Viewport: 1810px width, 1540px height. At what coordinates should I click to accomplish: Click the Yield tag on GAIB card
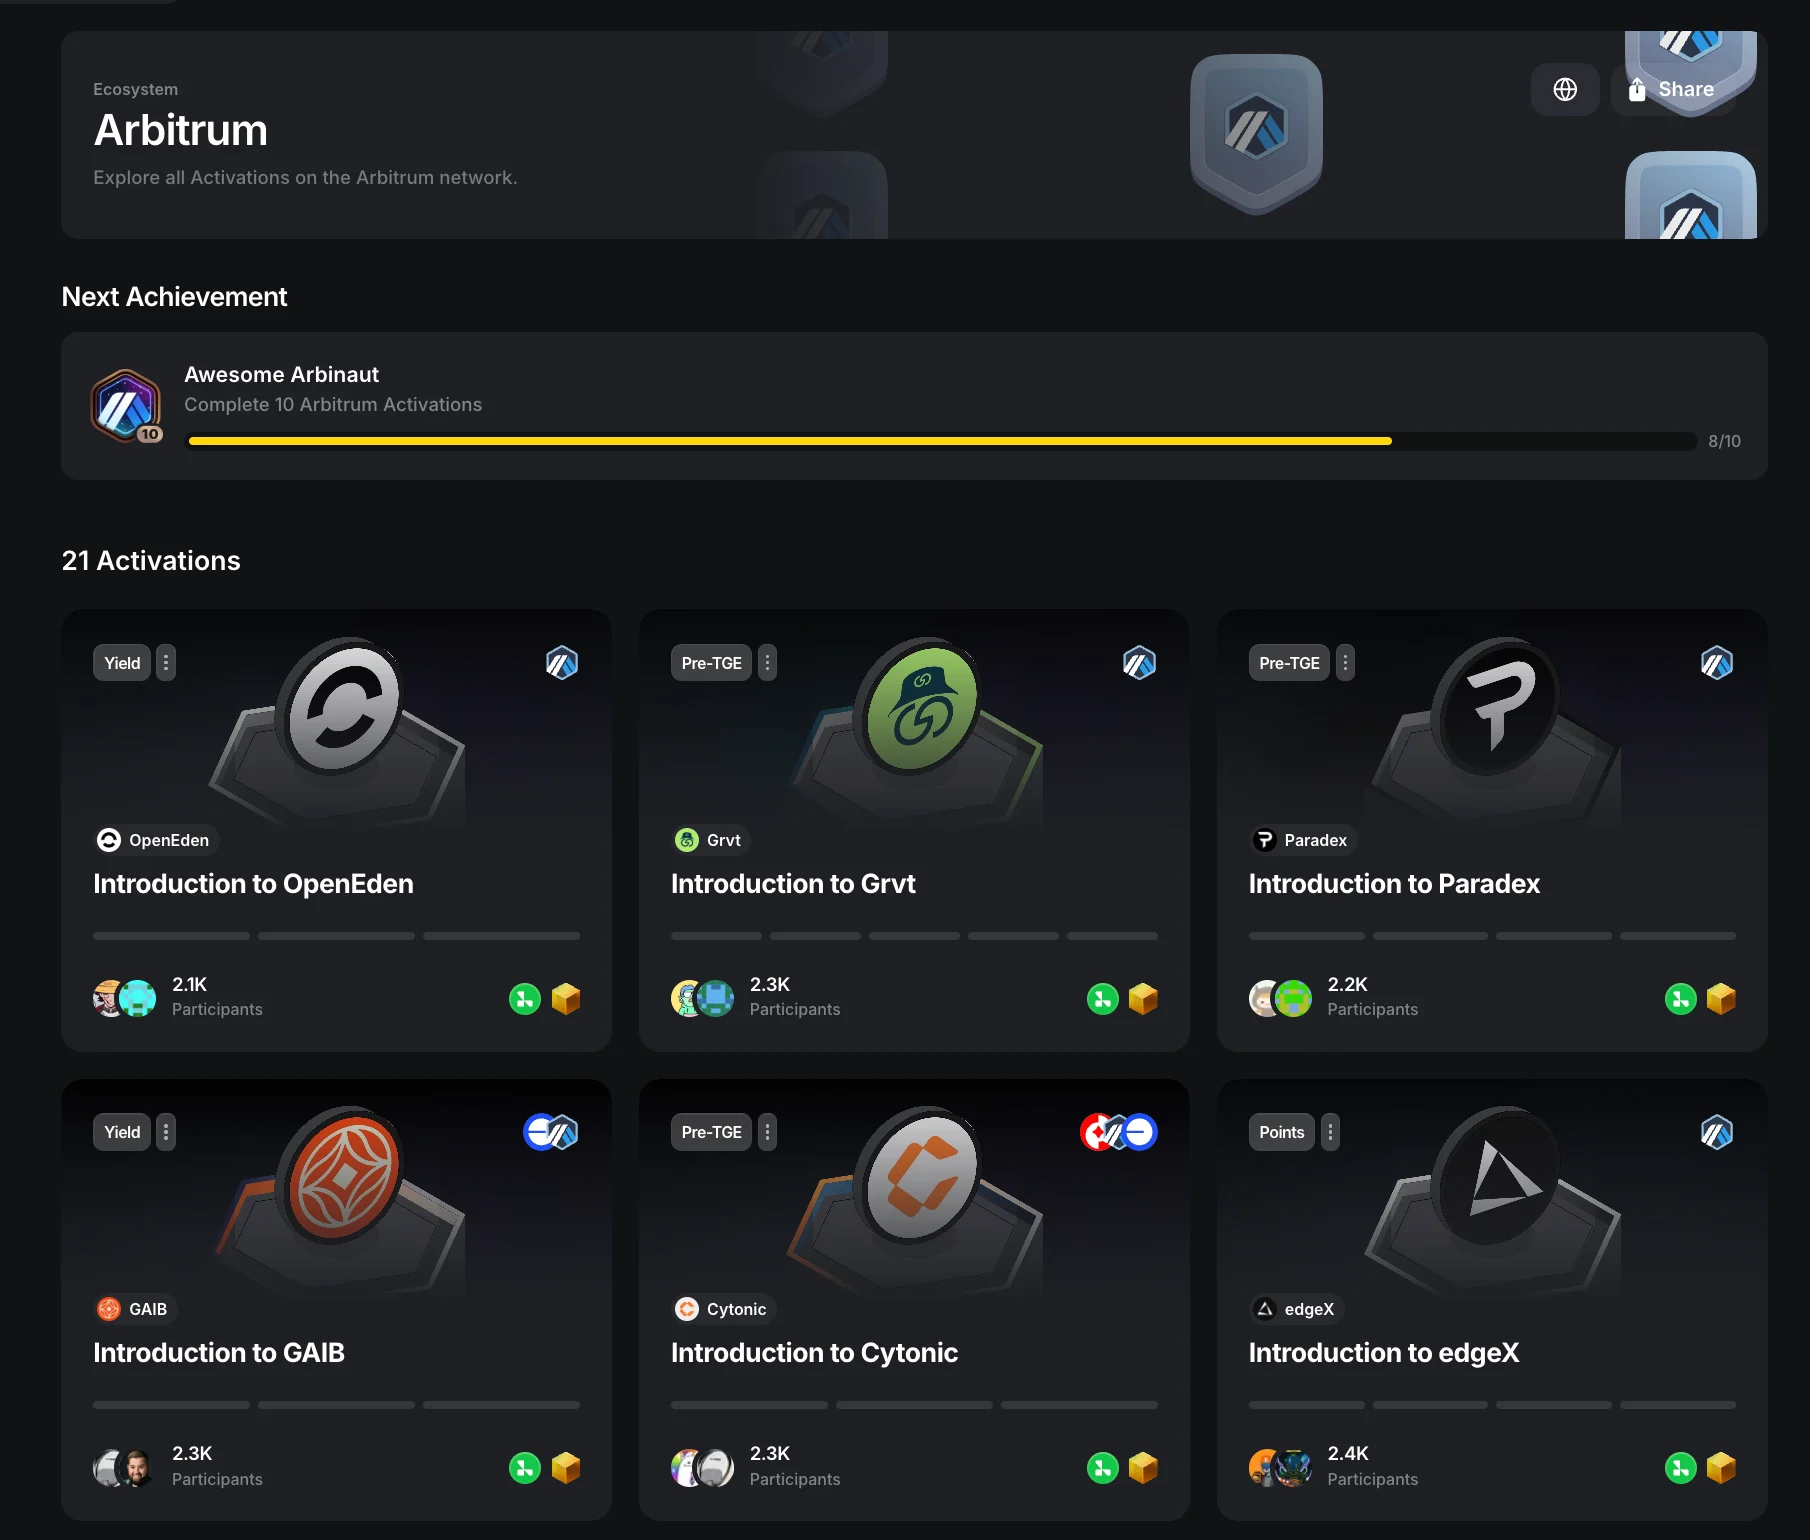[x=122, y=1132]
